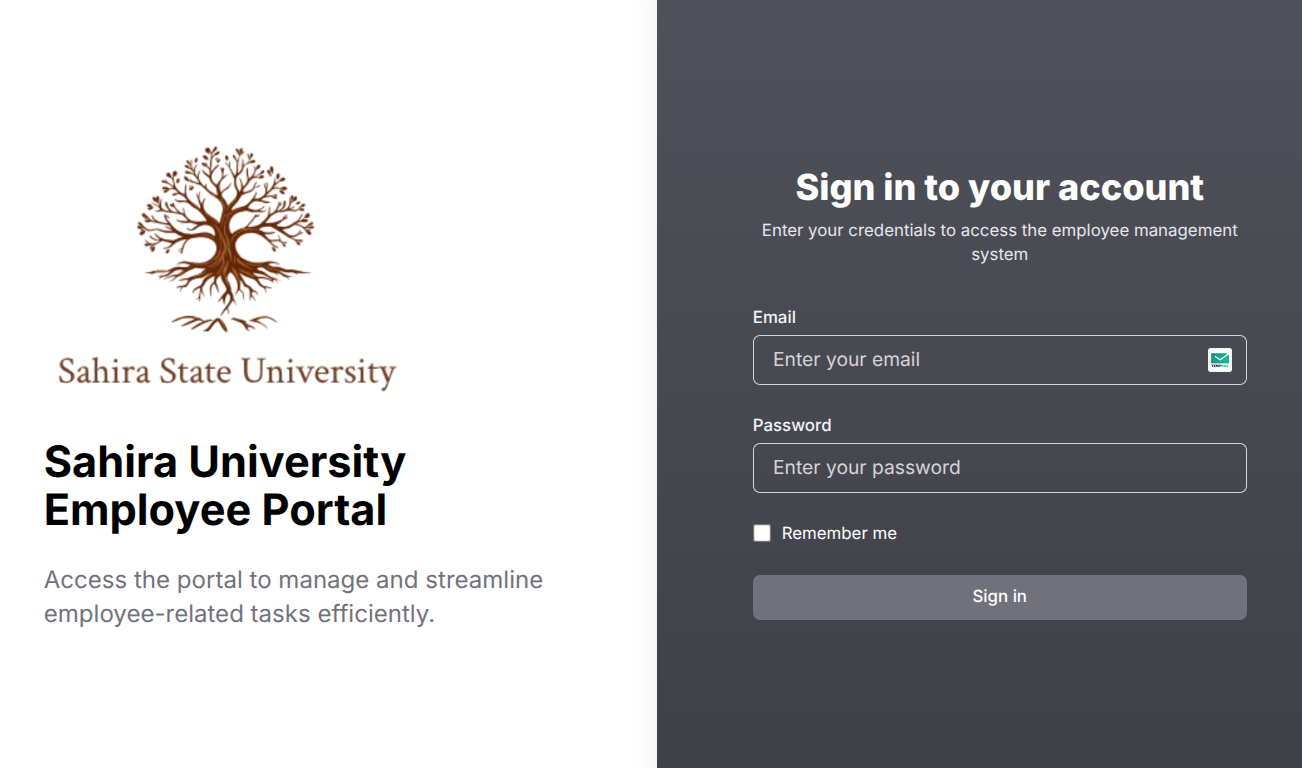Click the Password field label
The image size is (1302, 768).
792,425
